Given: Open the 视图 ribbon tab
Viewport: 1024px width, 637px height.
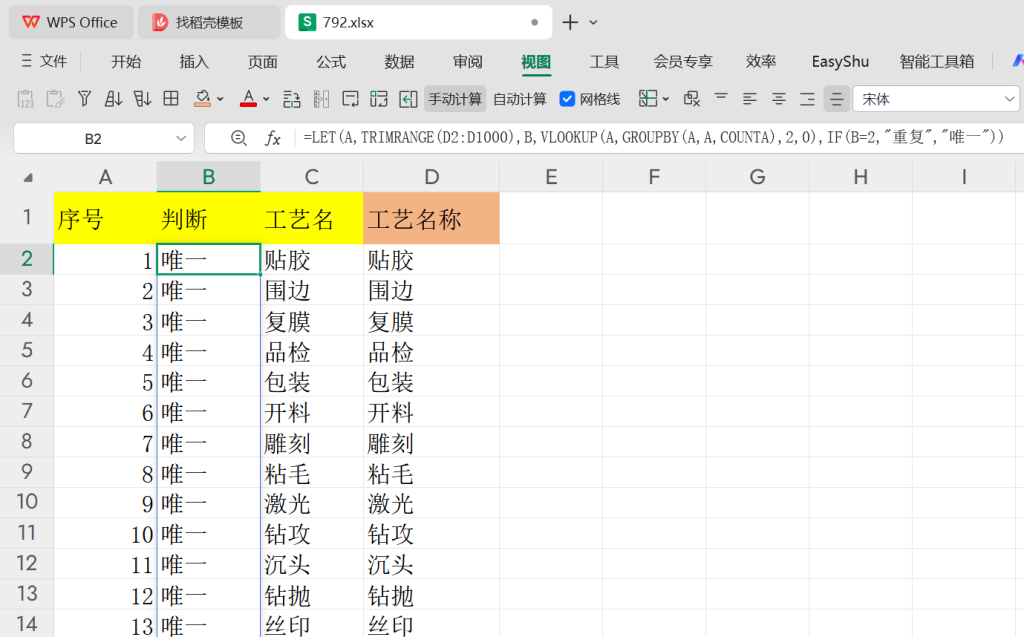Looking at the screenshot, I should click(536, 61).
